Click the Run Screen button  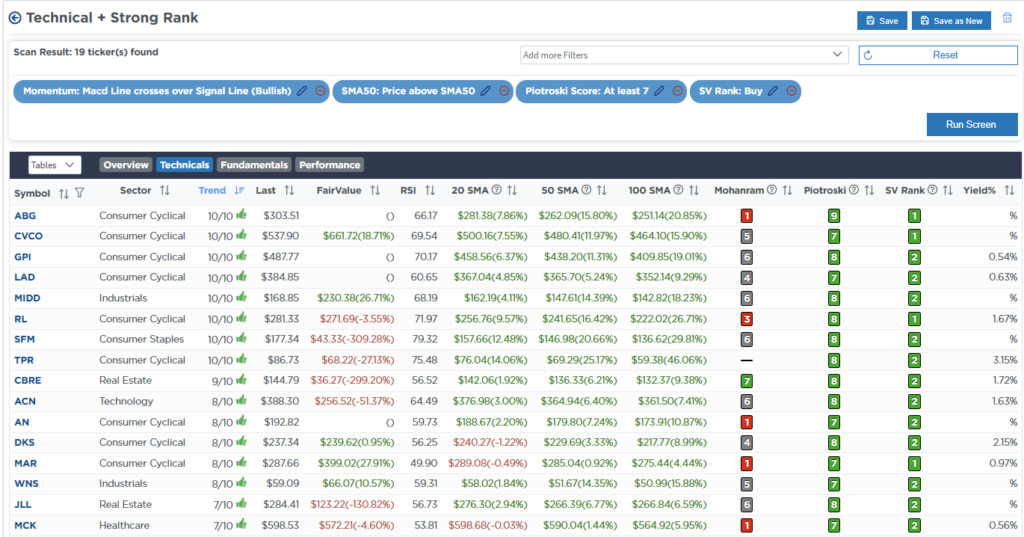[x=971, y=124]
